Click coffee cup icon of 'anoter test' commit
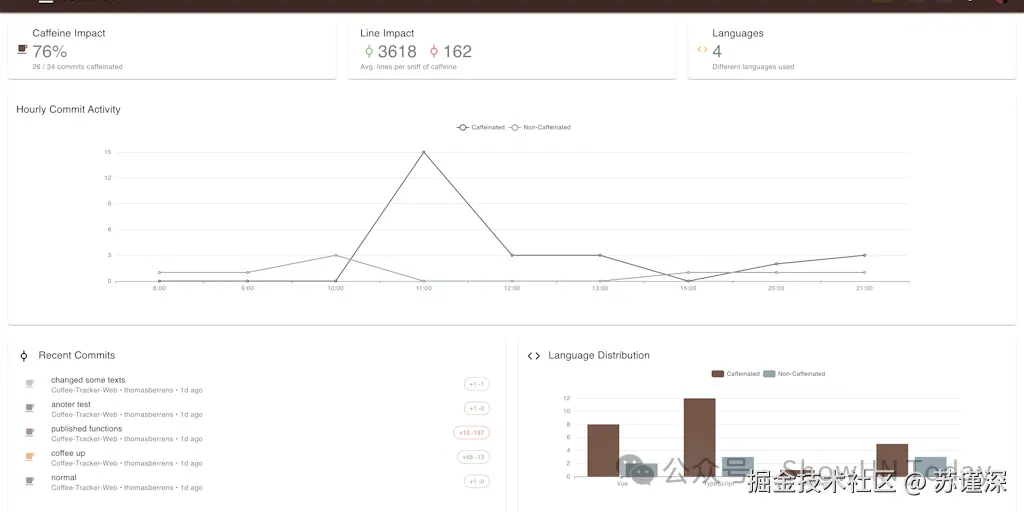This screenshot has width=1024, height=512. click(x=29, y=408)
